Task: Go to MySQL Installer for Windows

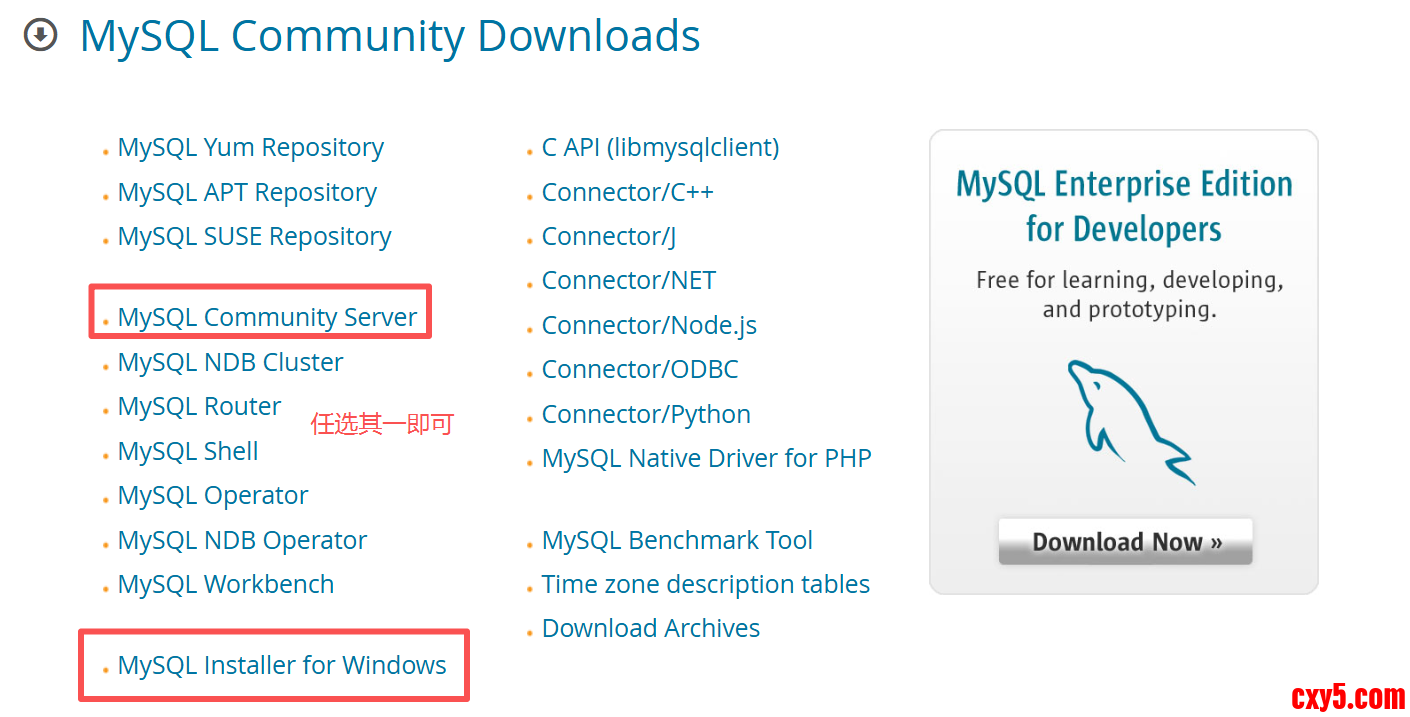Action: pyautogui.click(x=282, y=665)
